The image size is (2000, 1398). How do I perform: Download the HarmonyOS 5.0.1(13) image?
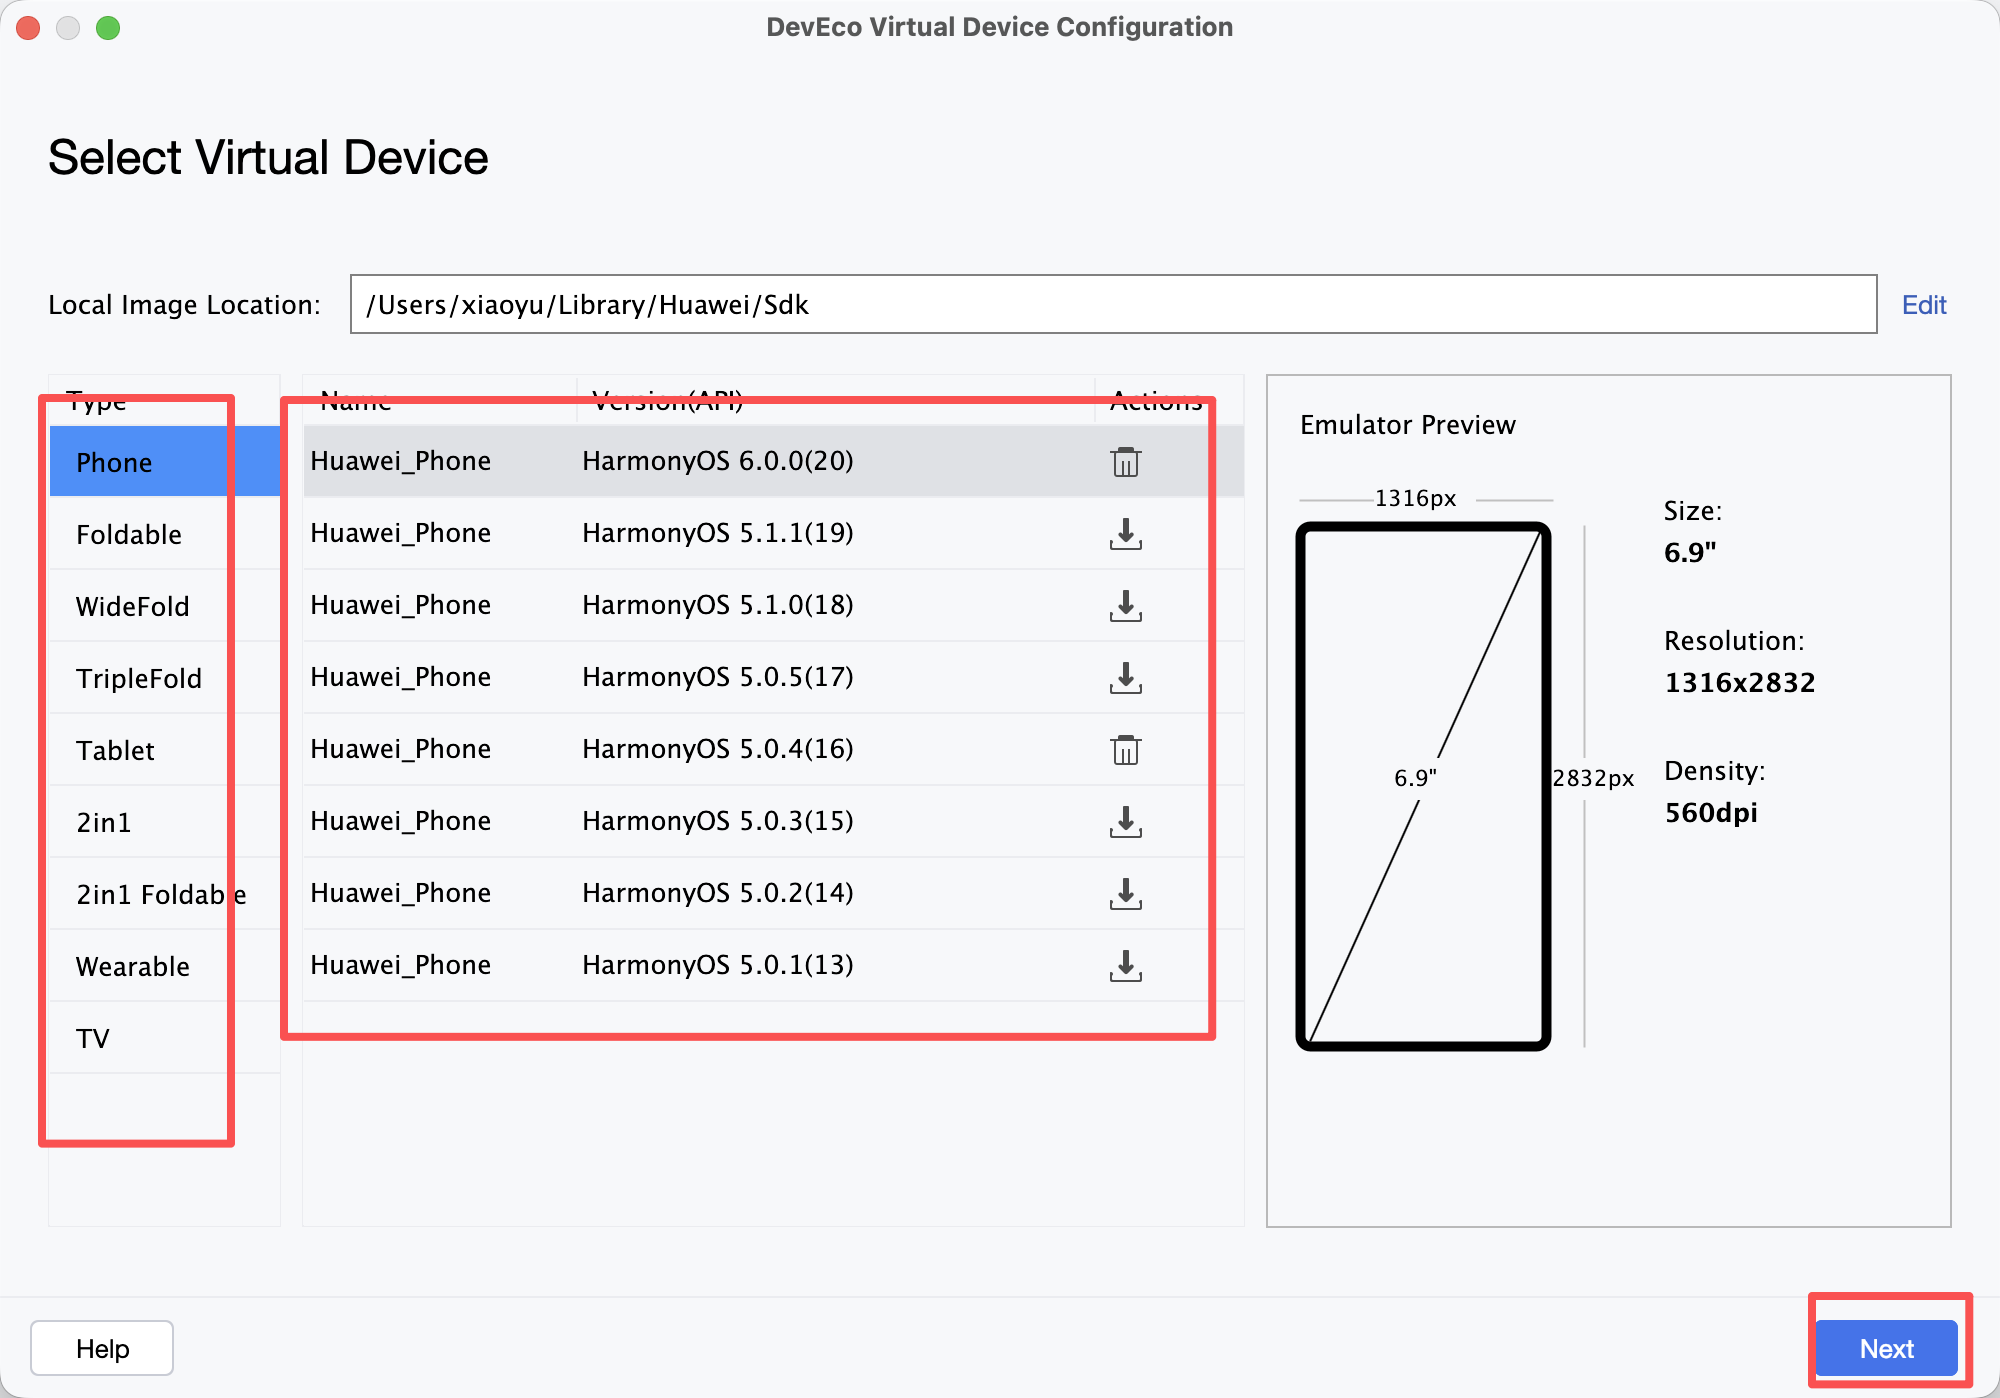click(x=1125, y=966)
